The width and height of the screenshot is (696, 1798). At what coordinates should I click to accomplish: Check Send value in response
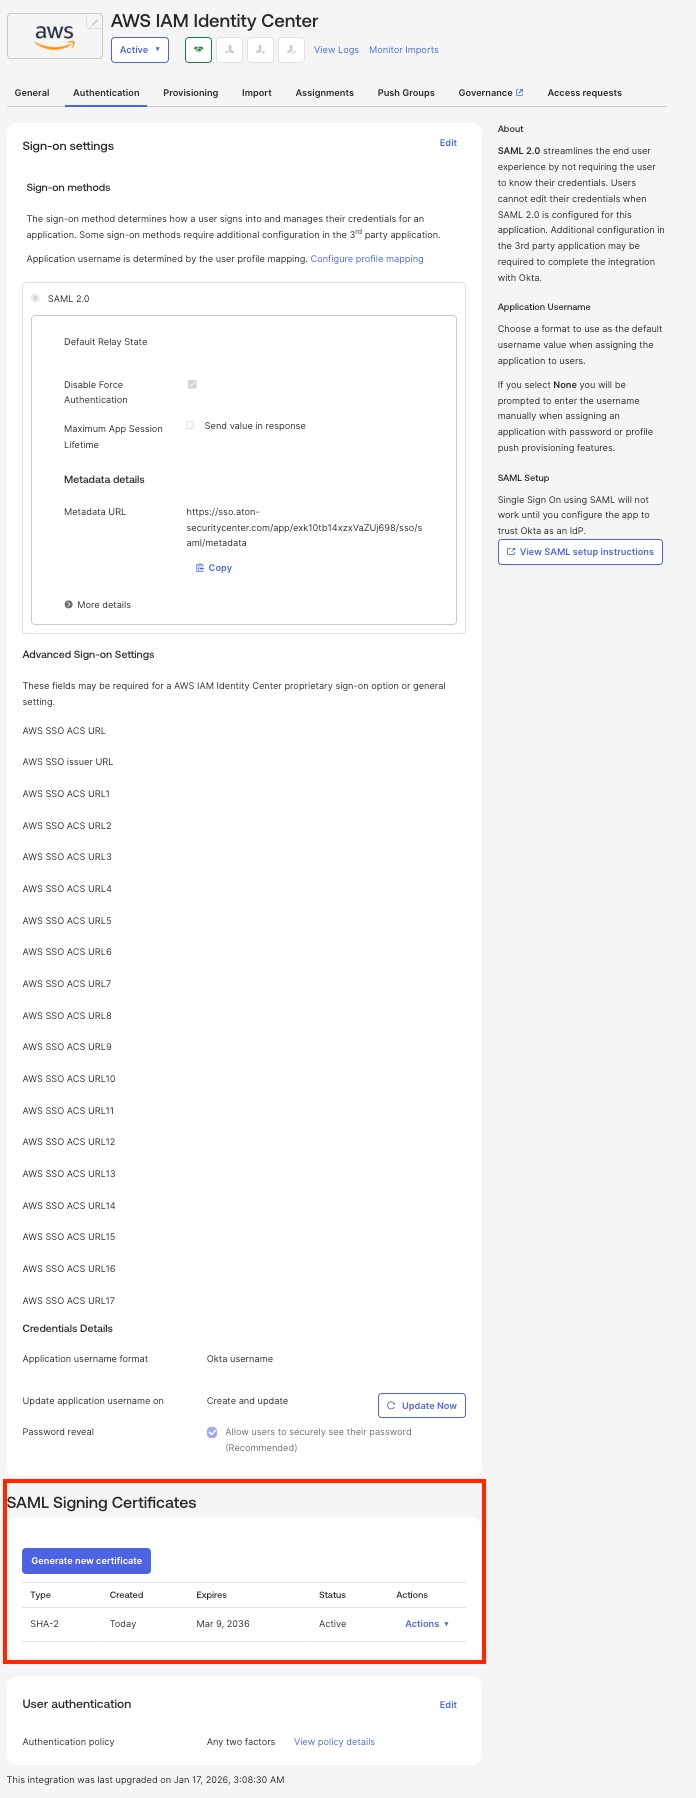[x=190, y=426]
